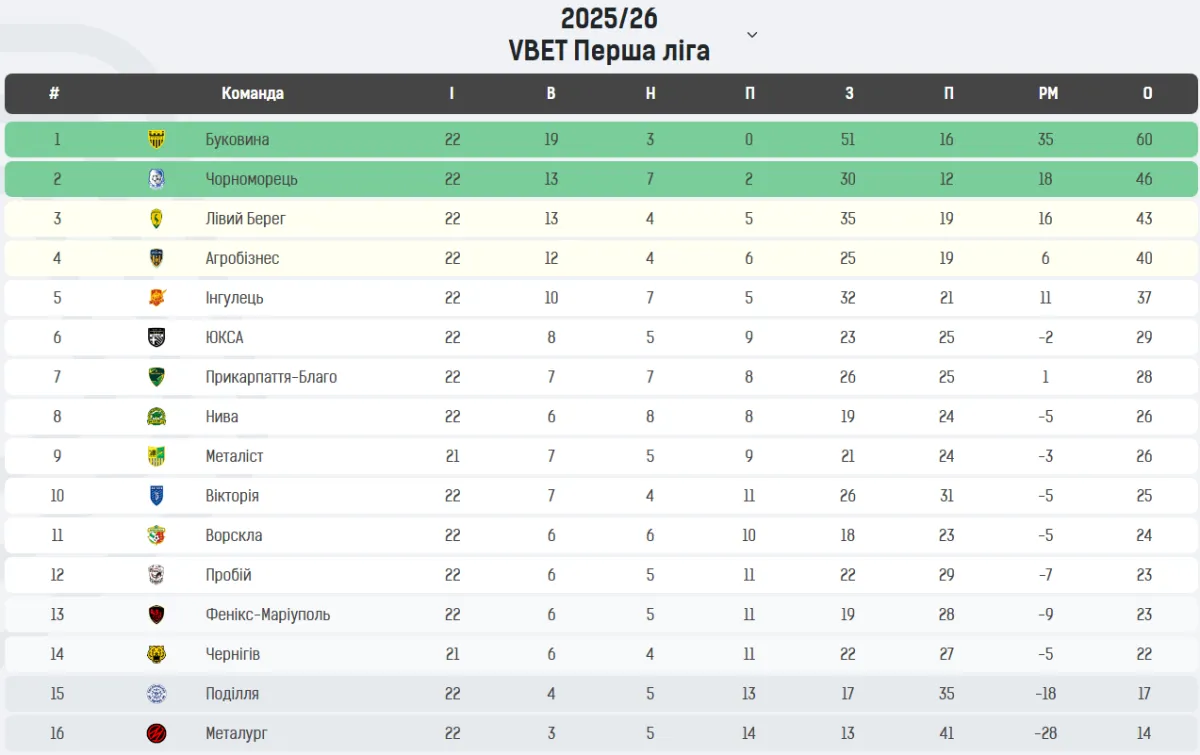The width and height of the screenshot is (1200, 755).
Task: Select the Нива team name
Action: 222,416
